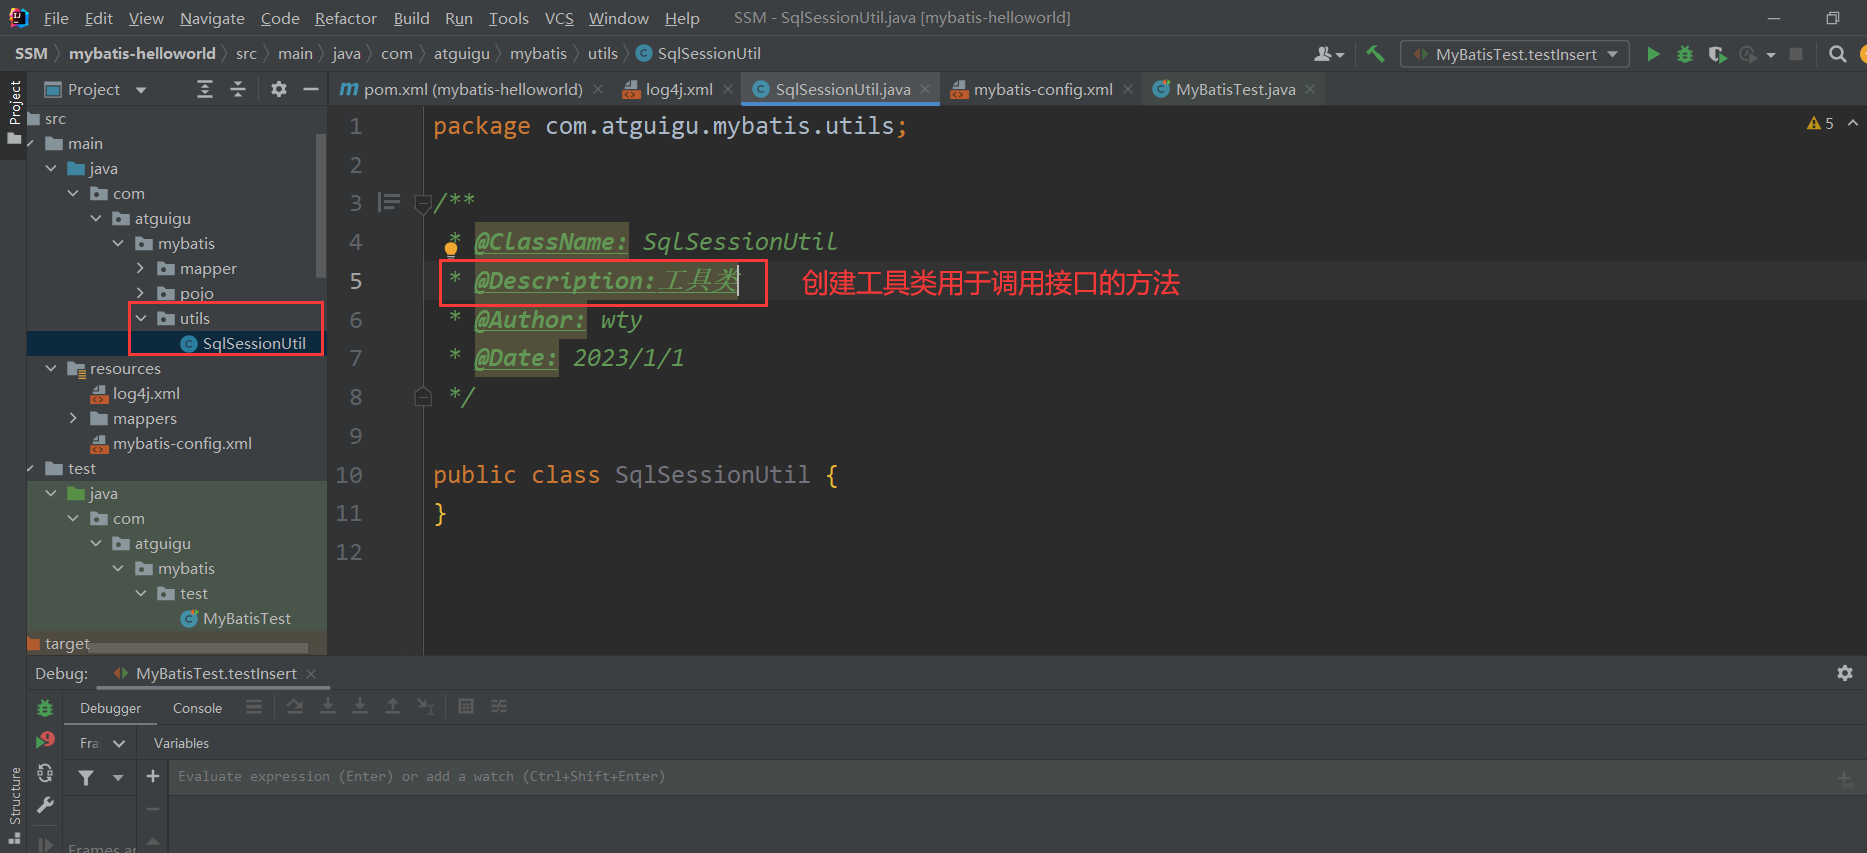1867x853 pixels.
Task: Click Step Over debugger icon
Action: click(295, 707)
